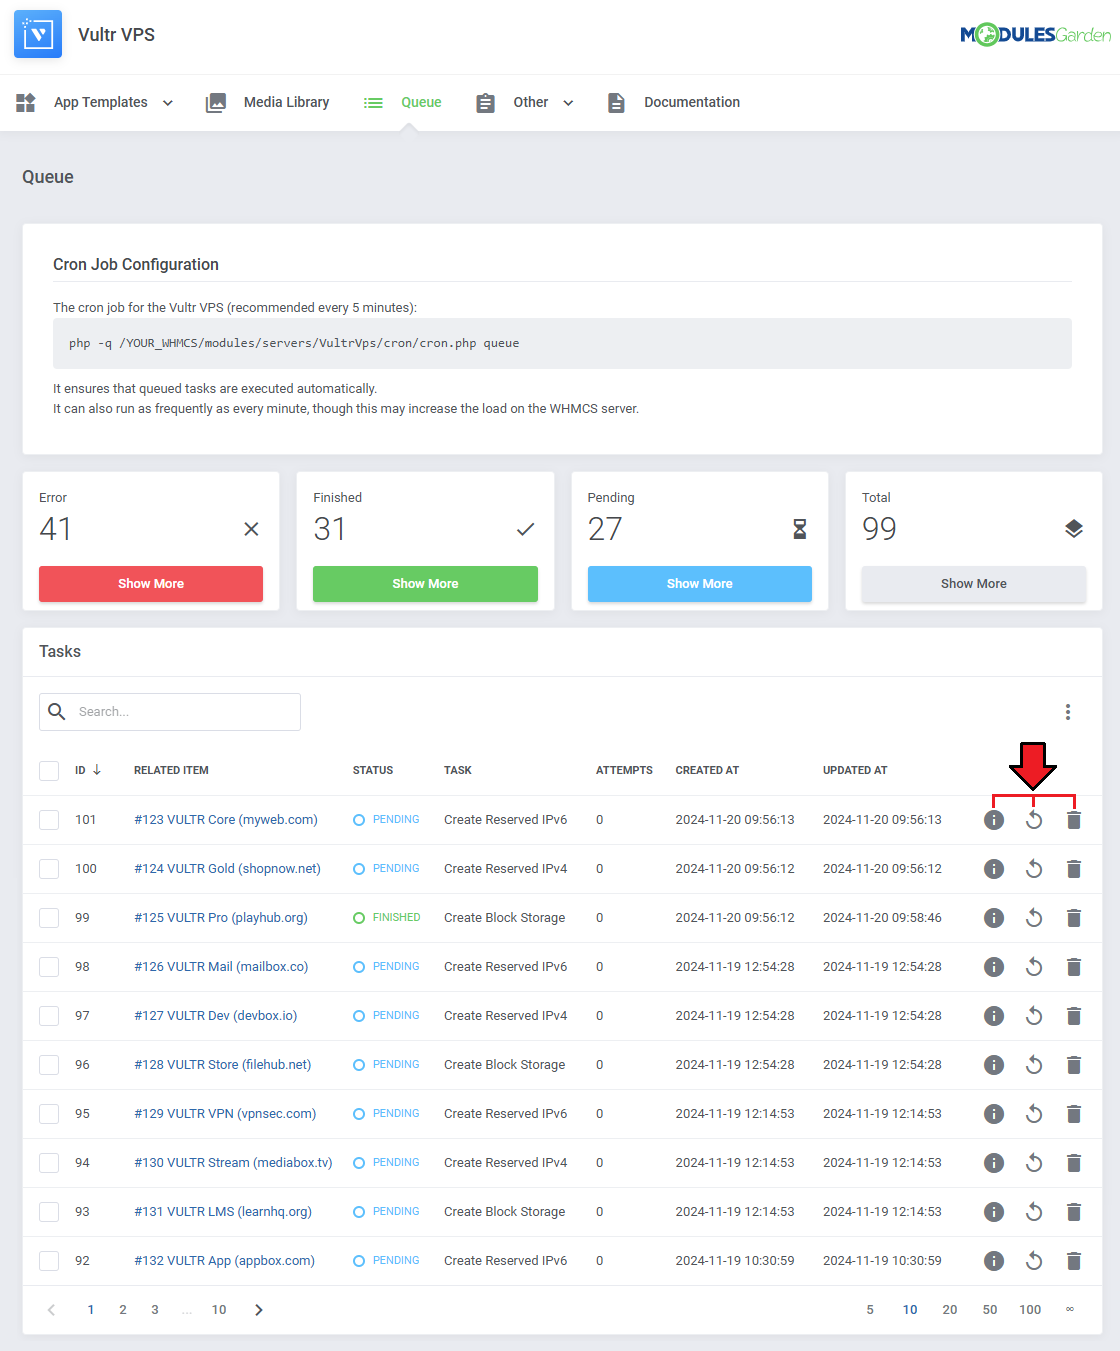
Task: Switch to the Queue tab
Action: [402, 102]
